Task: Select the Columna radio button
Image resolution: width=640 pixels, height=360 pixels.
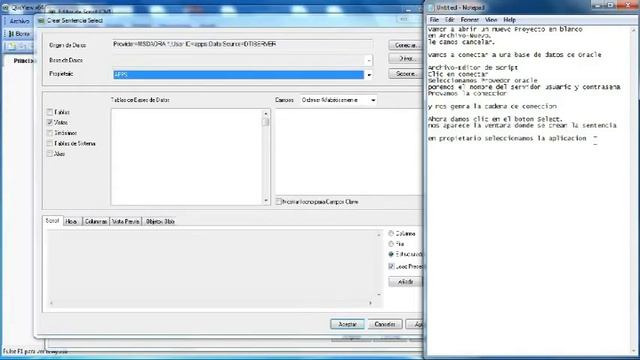Action: [391, 233]
